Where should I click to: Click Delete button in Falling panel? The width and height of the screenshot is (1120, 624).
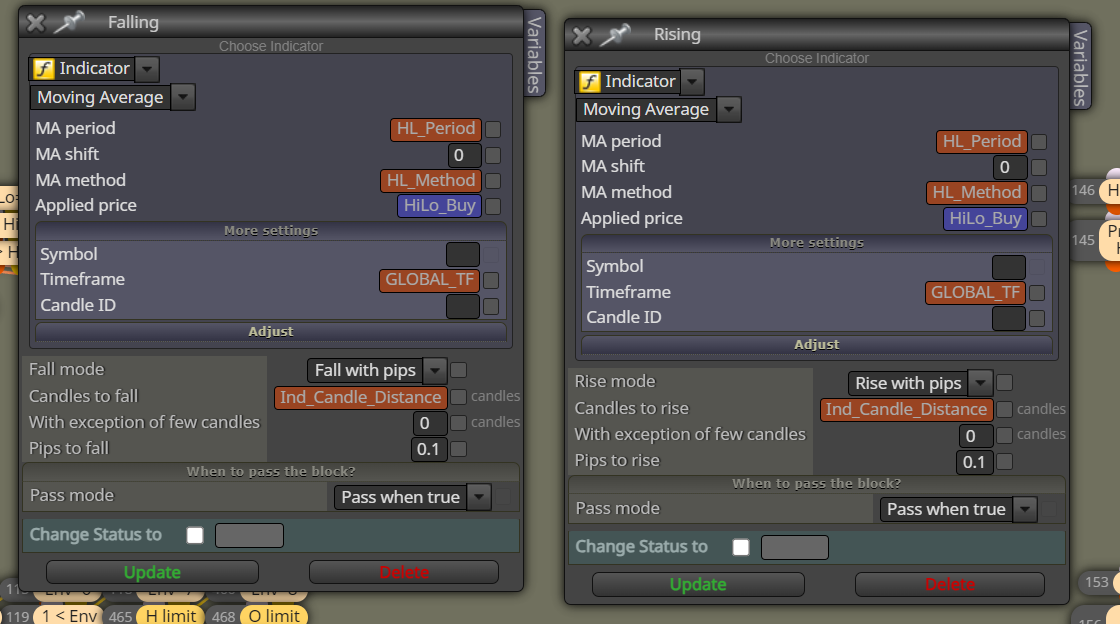pyautogui.click(x=404, y=573)
